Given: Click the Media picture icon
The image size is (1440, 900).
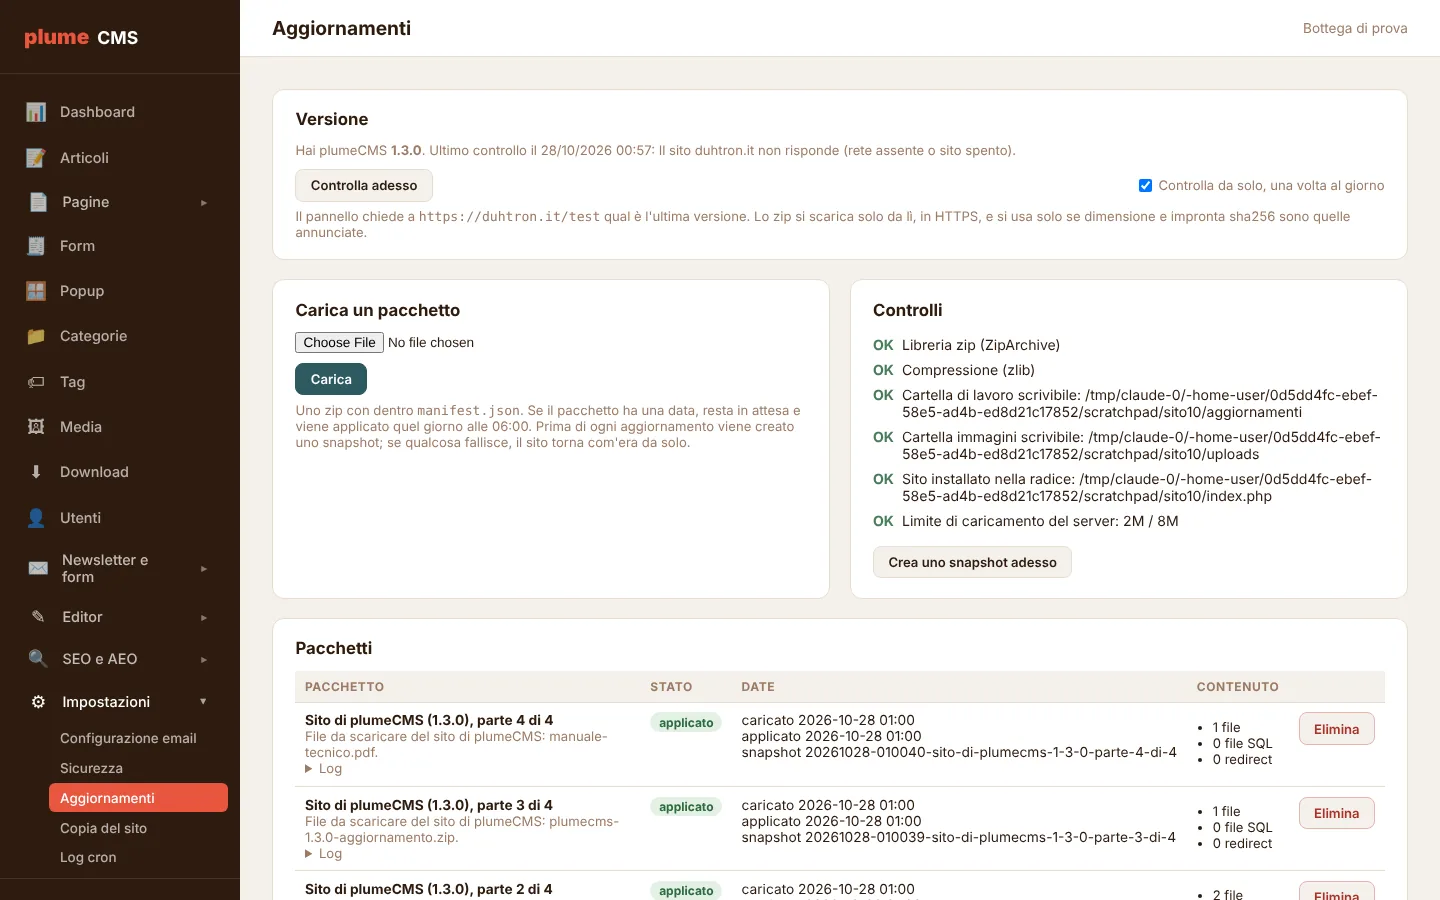Looking at the screenshot, I should point(36,427).
